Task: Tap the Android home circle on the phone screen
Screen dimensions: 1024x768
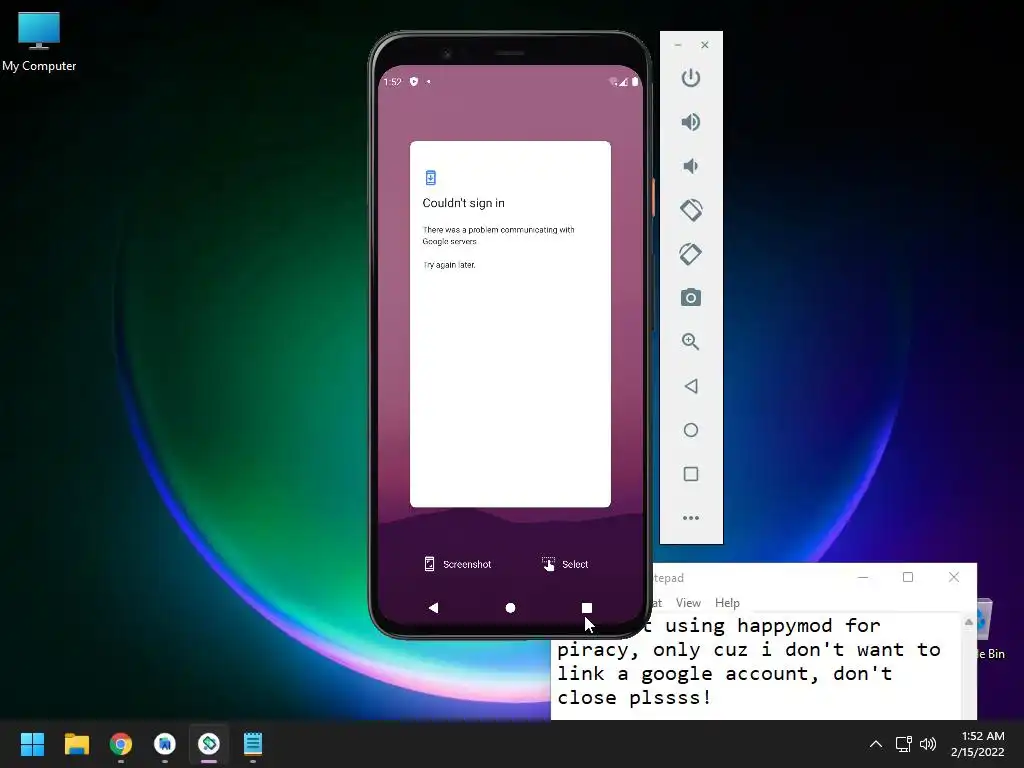Action: coord(510,608)
